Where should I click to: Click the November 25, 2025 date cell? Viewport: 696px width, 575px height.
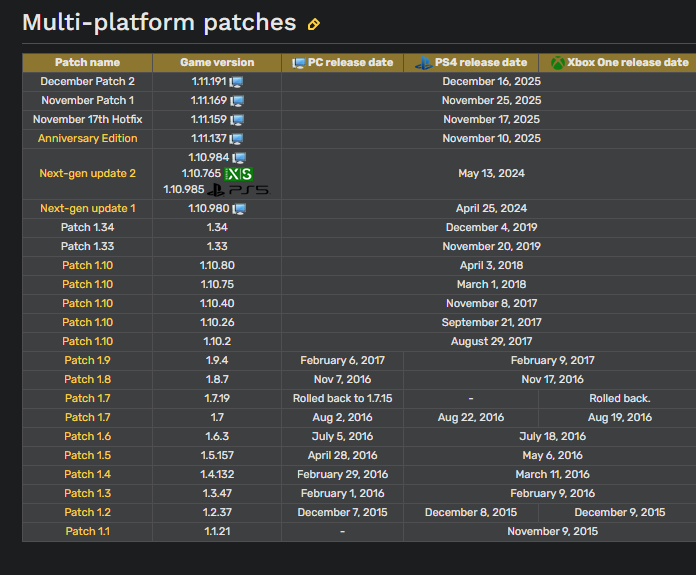pos(491,101)
